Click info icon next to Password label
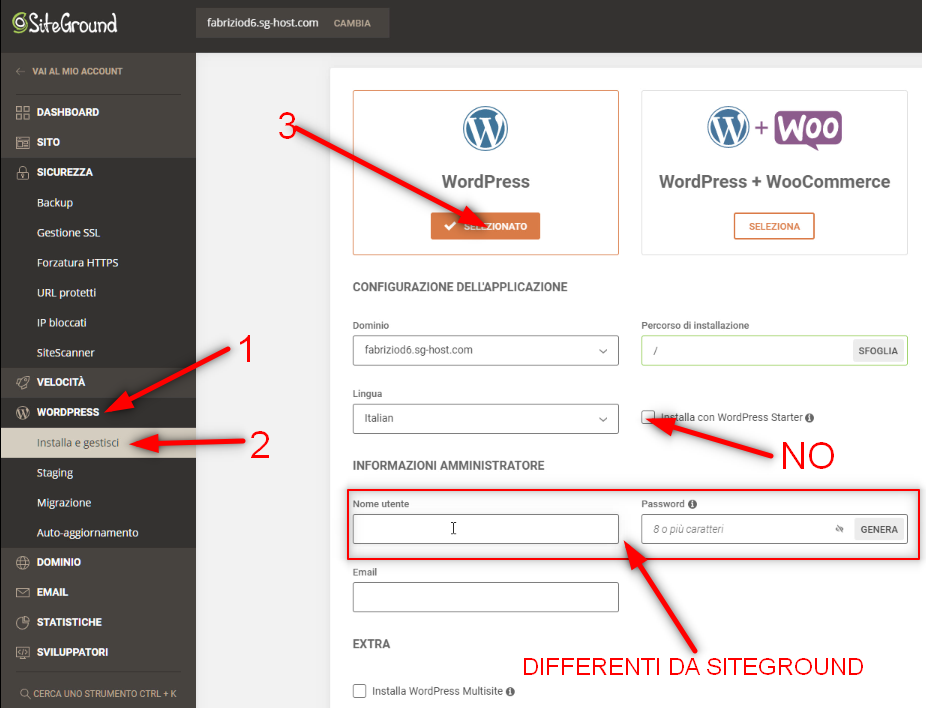Screen dimensions: 926x708 pyautogui.click(x=693, y=504)
